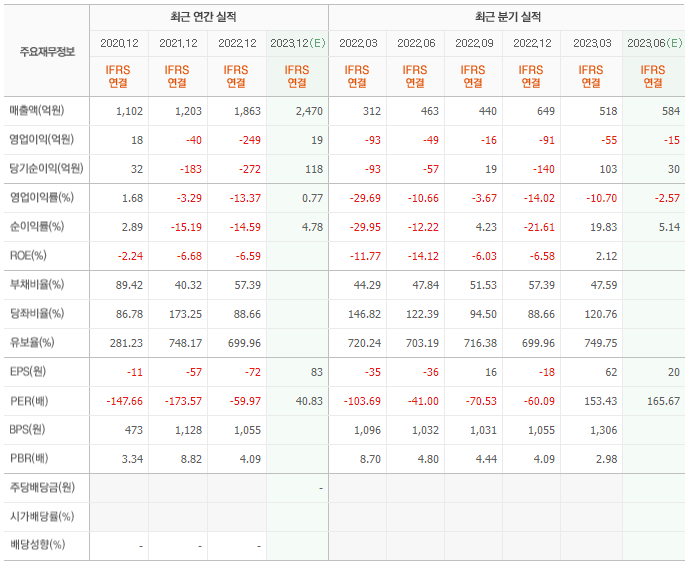689x565 pixels.
Task: Click the 118 estimated net income value
Action: click(x=314, y=169)
